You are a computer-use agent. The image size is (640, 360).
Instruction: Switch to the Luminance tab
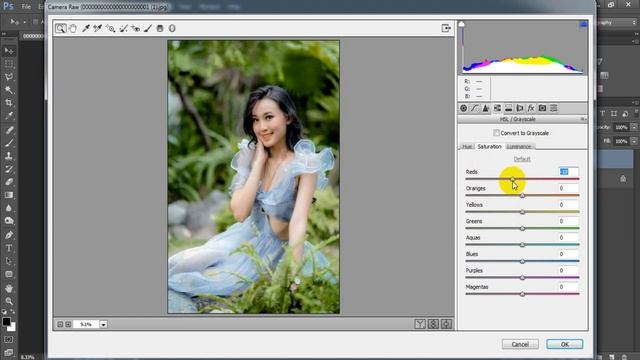[519, 147]
